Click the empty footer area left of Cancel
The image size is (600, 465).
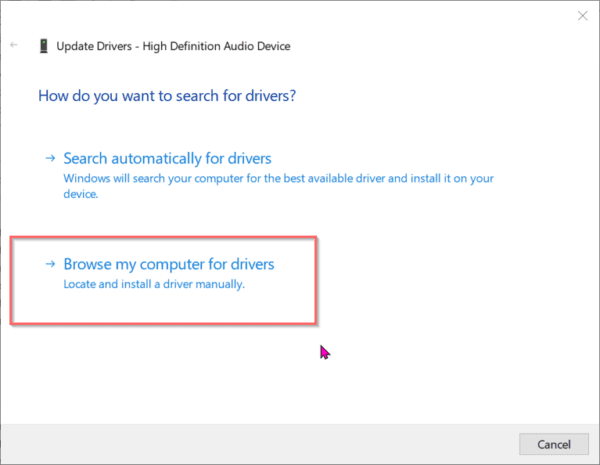[250, 444]
